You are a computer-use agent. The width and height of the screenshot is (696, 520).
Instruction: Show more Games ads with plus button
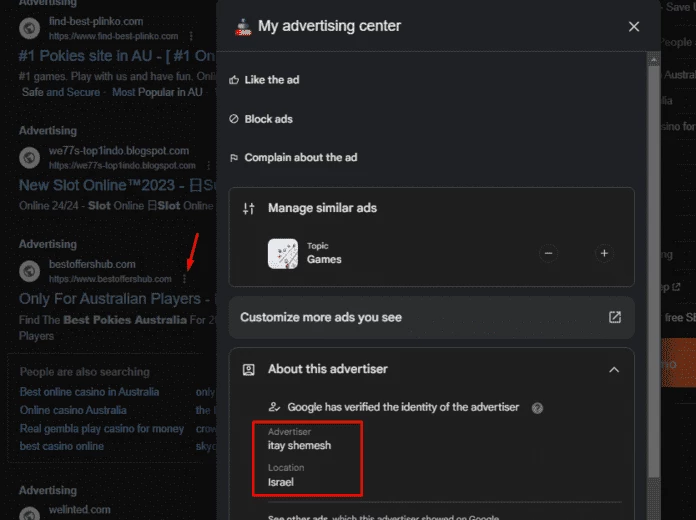tap(604, 253)
